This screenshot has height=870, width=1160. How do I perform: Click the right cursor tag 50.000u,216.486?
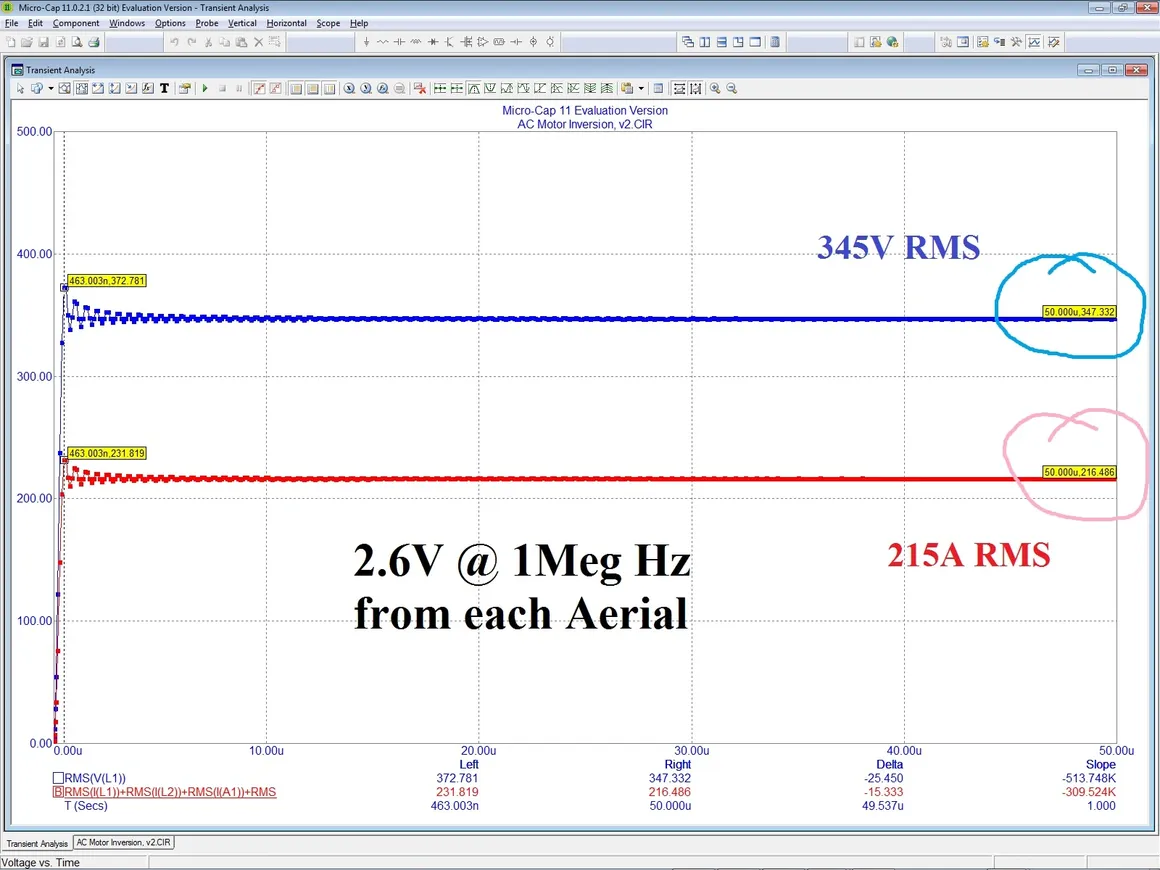(1079, 472)
